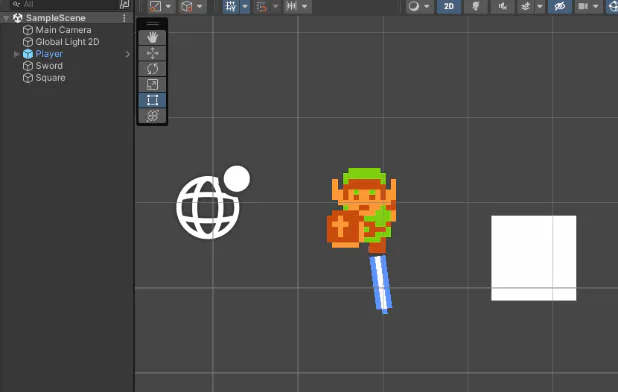Screen dimensions: 618x392
Task: Click the scene lighting bulb icon
Action: click(x=476, y=6)
